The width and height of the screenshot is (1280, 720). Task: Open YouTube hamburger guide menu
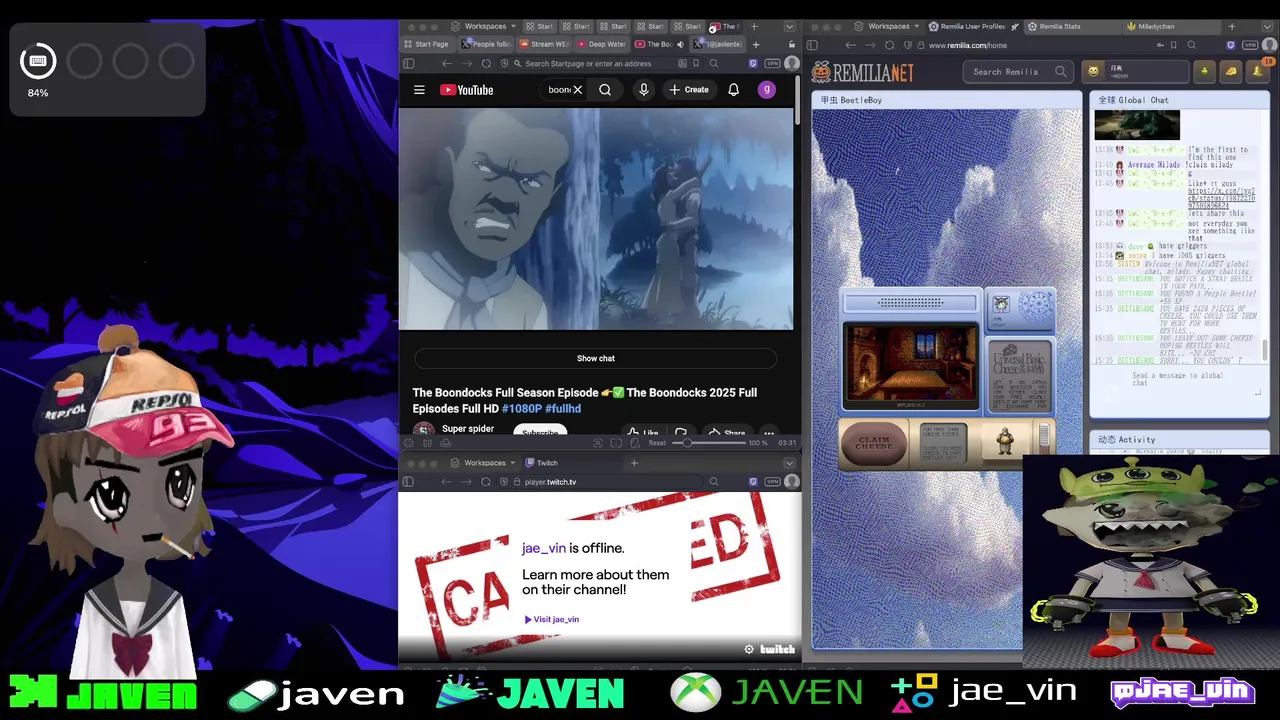(x=419, y=90)
